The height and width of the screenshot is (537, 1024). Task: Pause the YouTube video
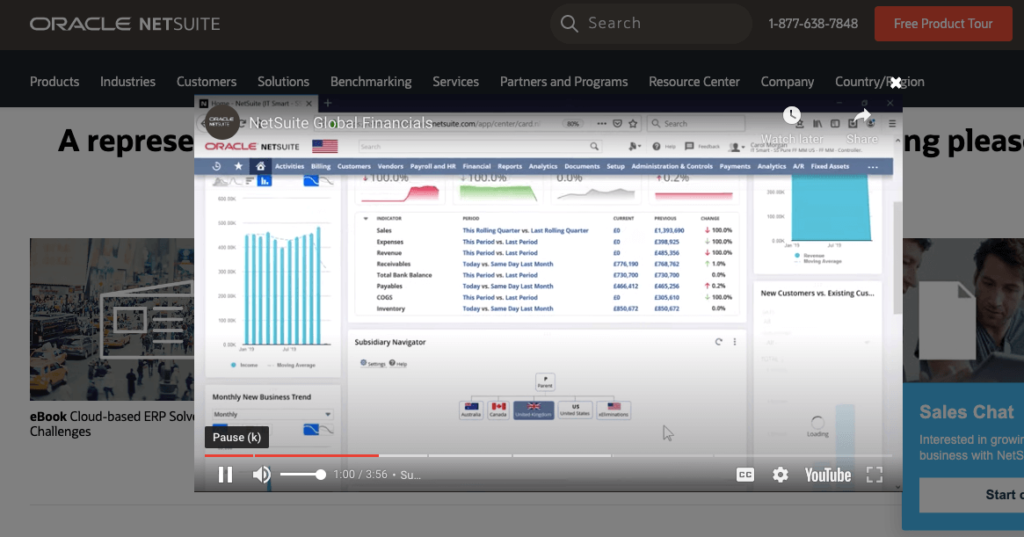tap(225, 475)
